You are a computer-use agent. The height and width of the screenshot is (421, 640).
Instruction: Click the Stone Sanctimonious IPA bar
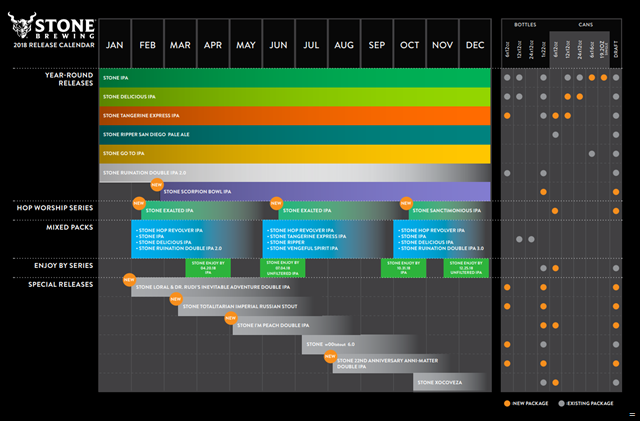click(x=449, y=211)
